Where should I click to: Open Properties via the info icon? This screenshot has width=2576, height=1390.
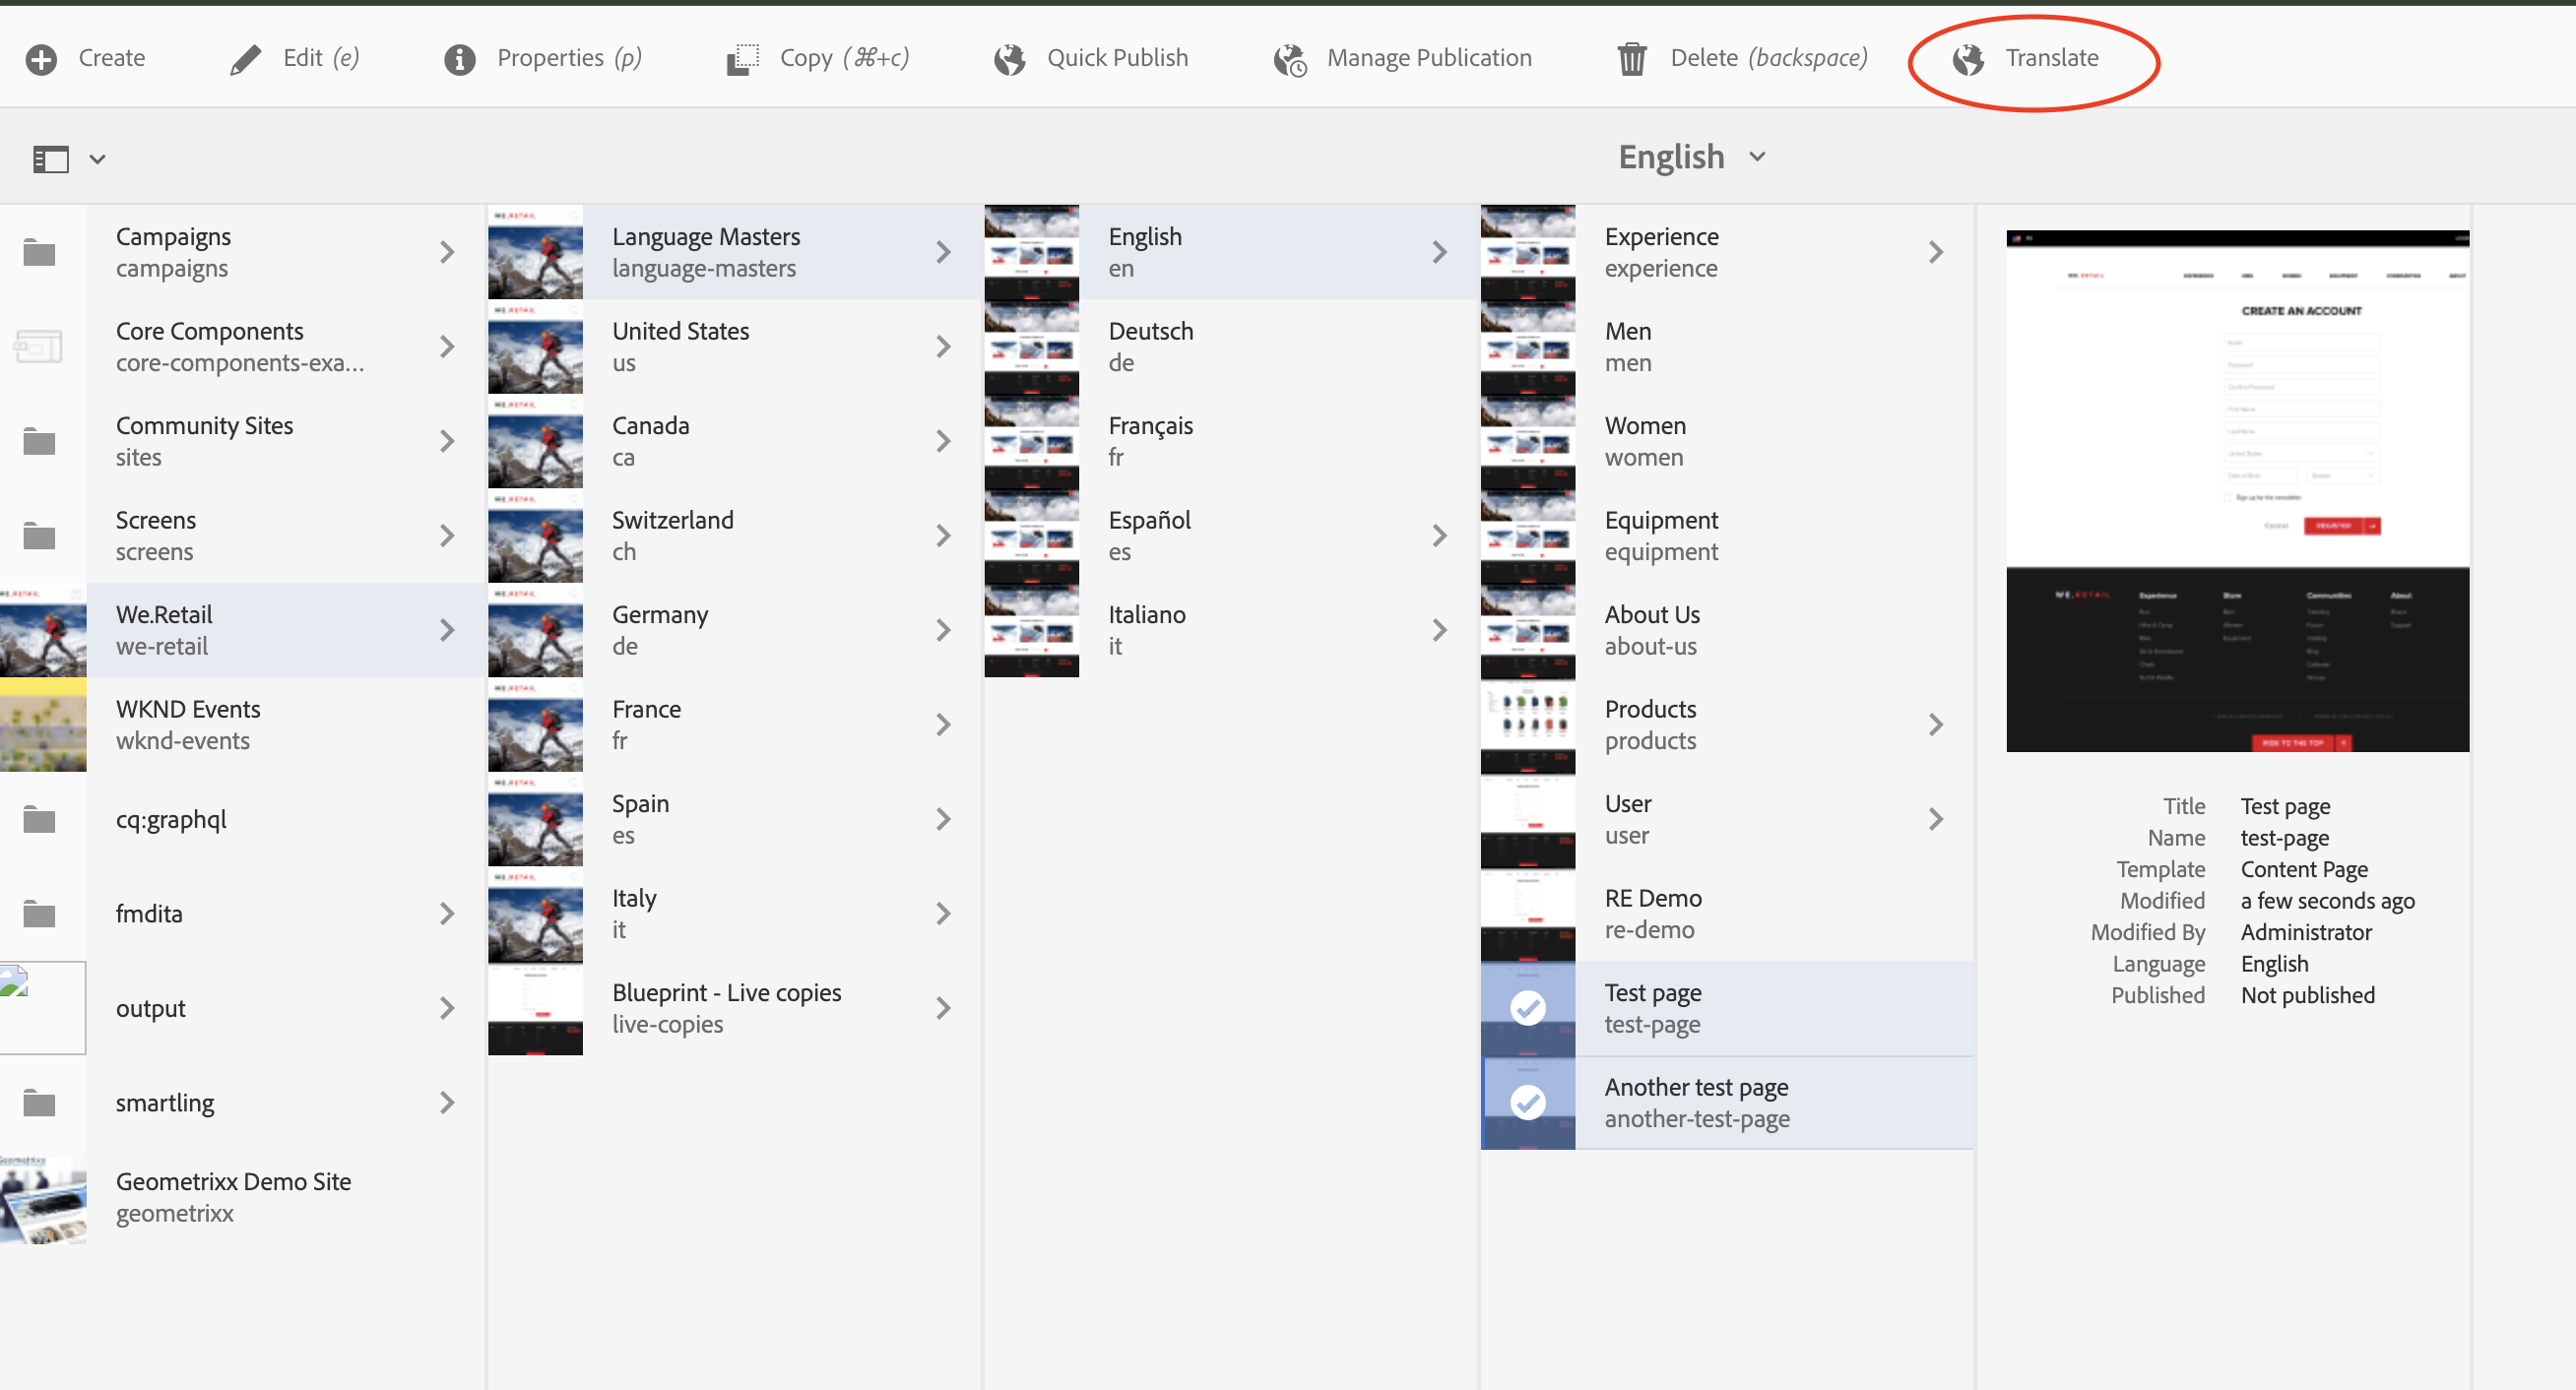coord(459,59)
